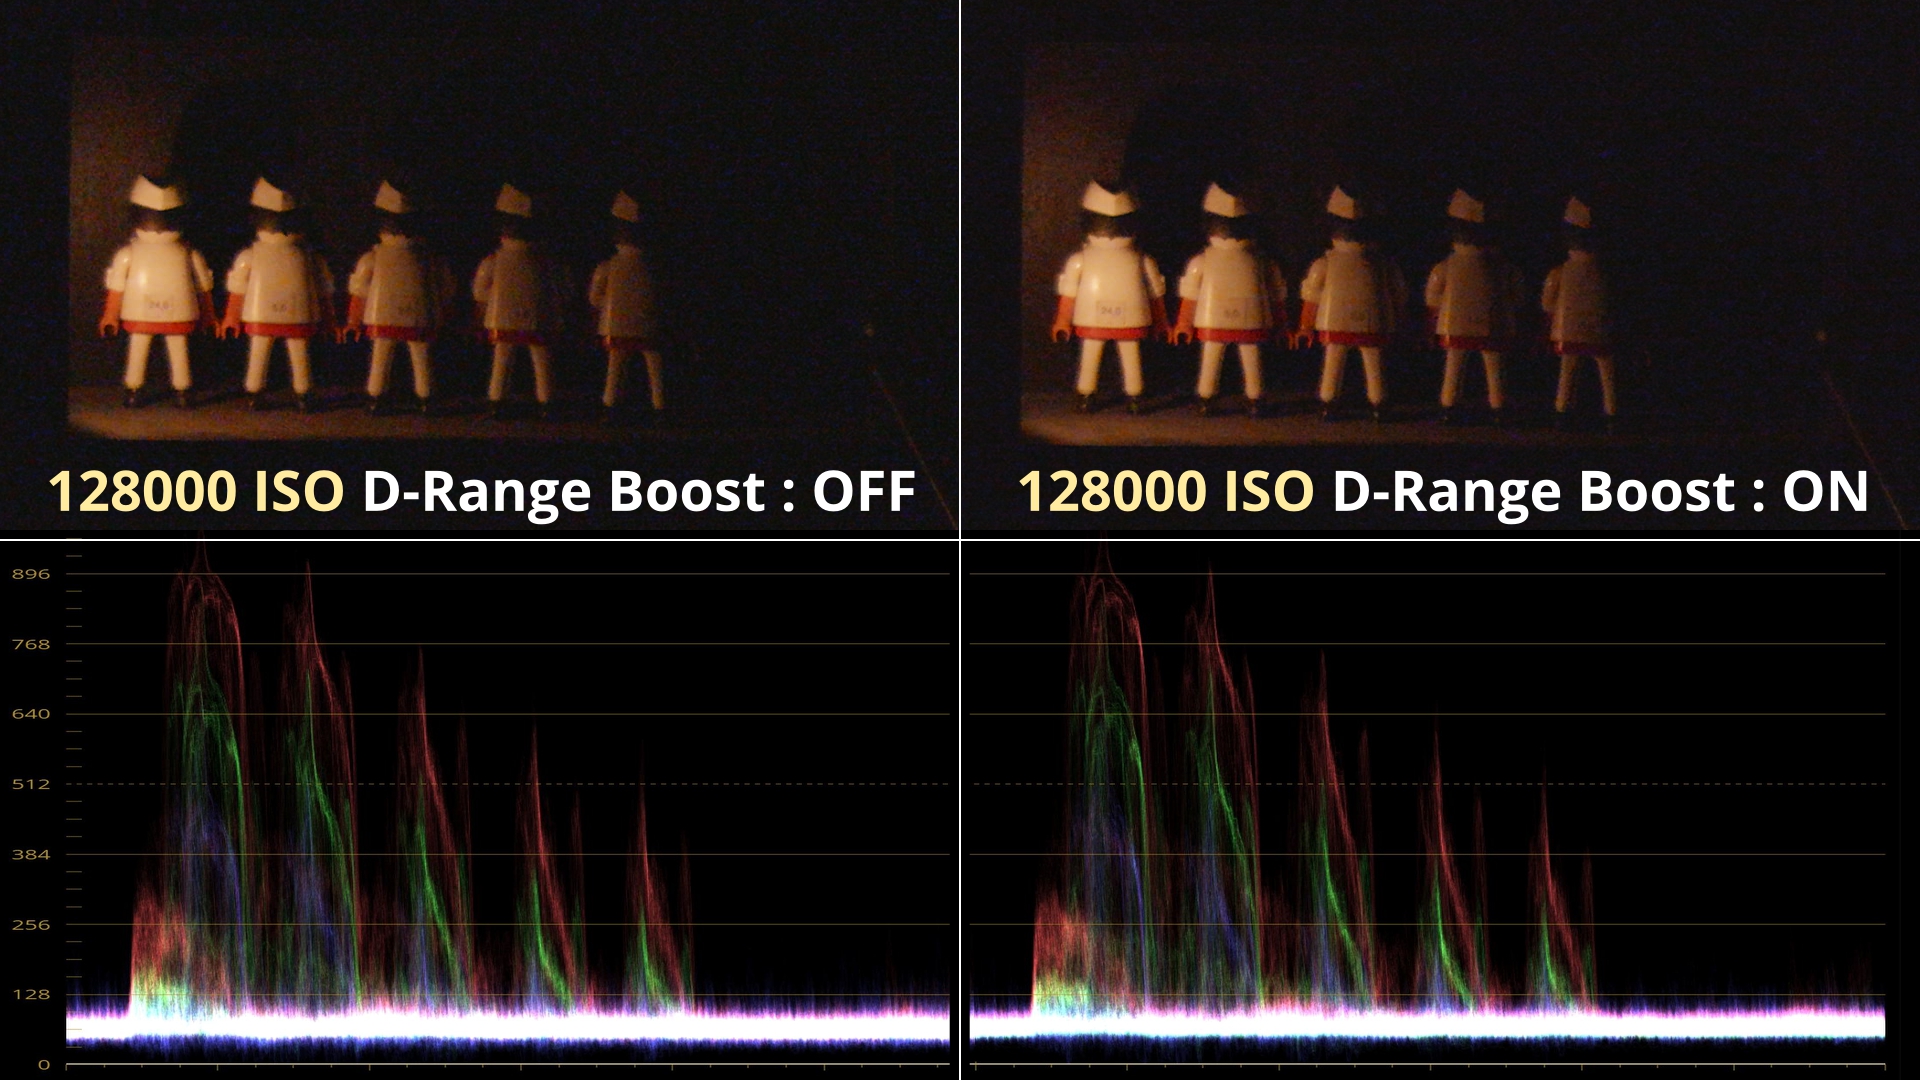
Task: Click the 256 waveform scale label
Action: pos(30,925)
